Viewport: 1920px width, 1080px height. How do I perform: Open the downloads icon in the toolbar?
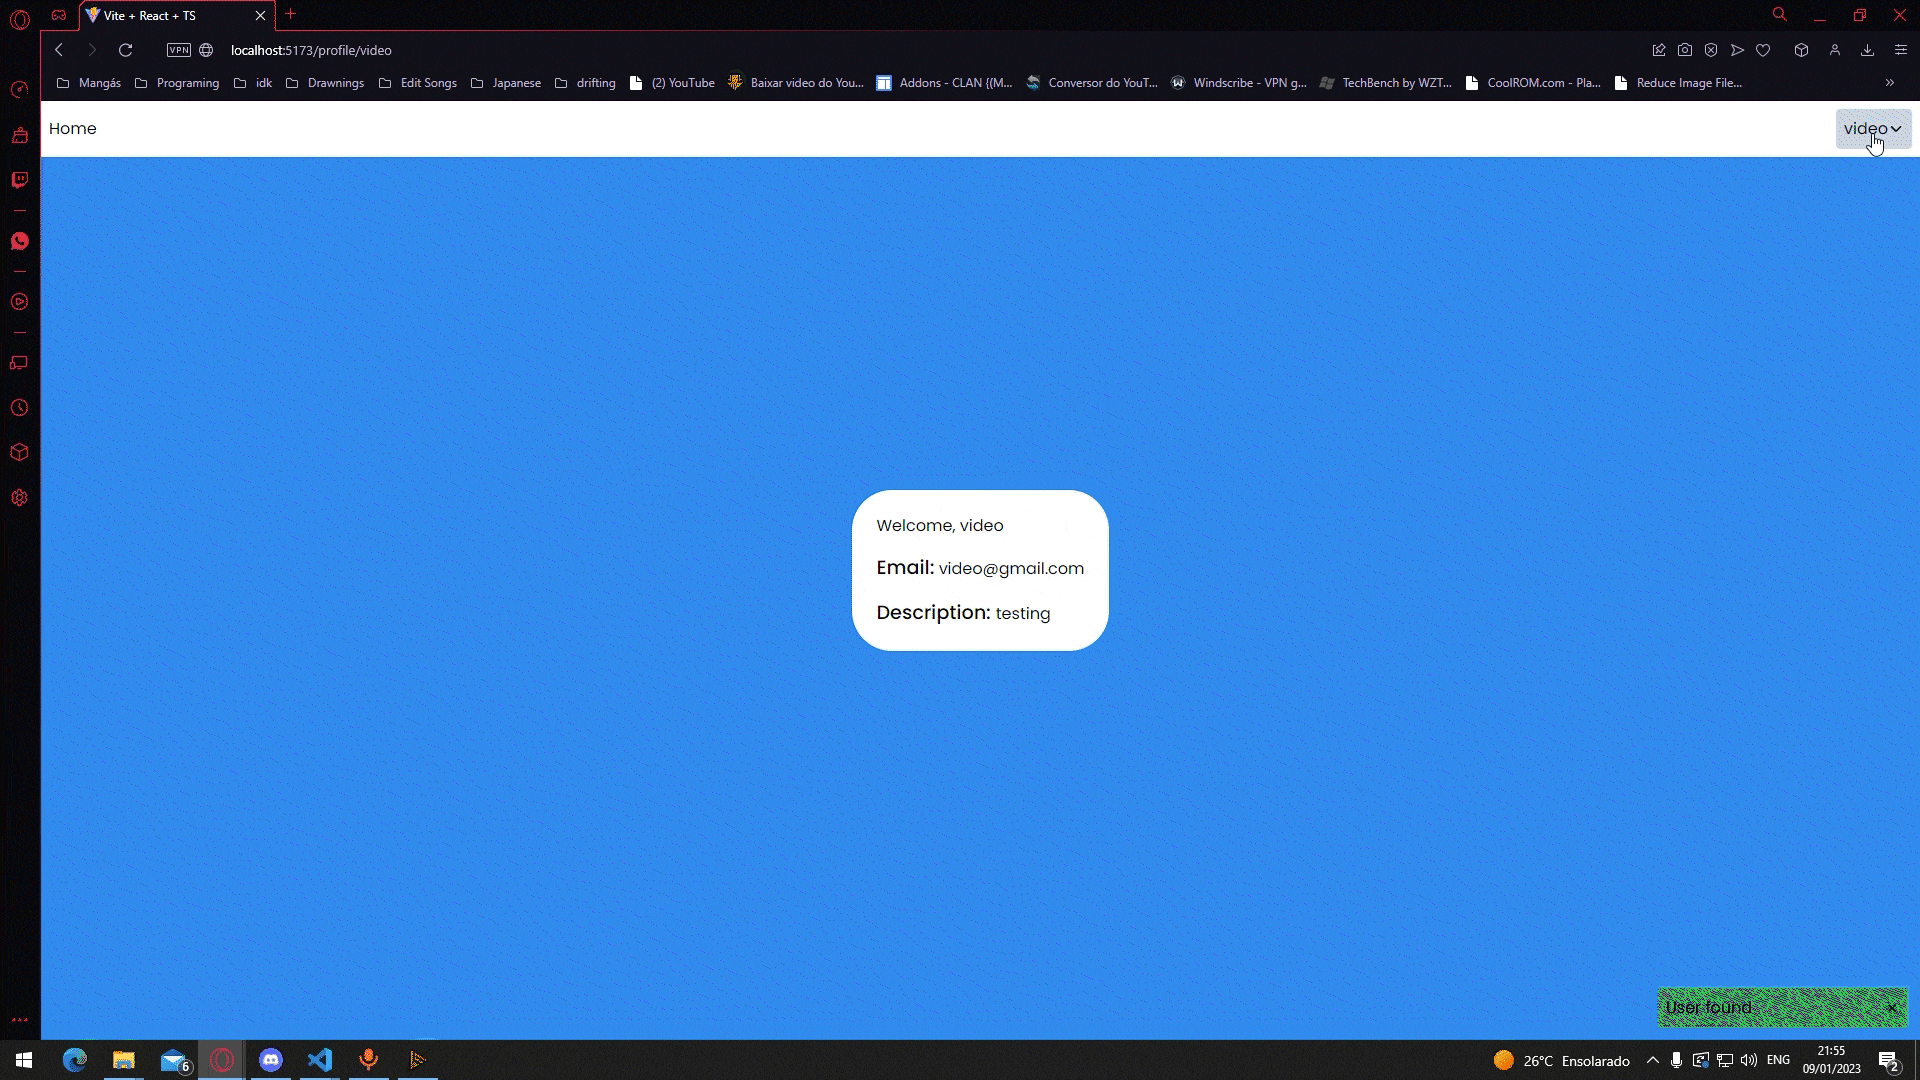coord(1867,50)
